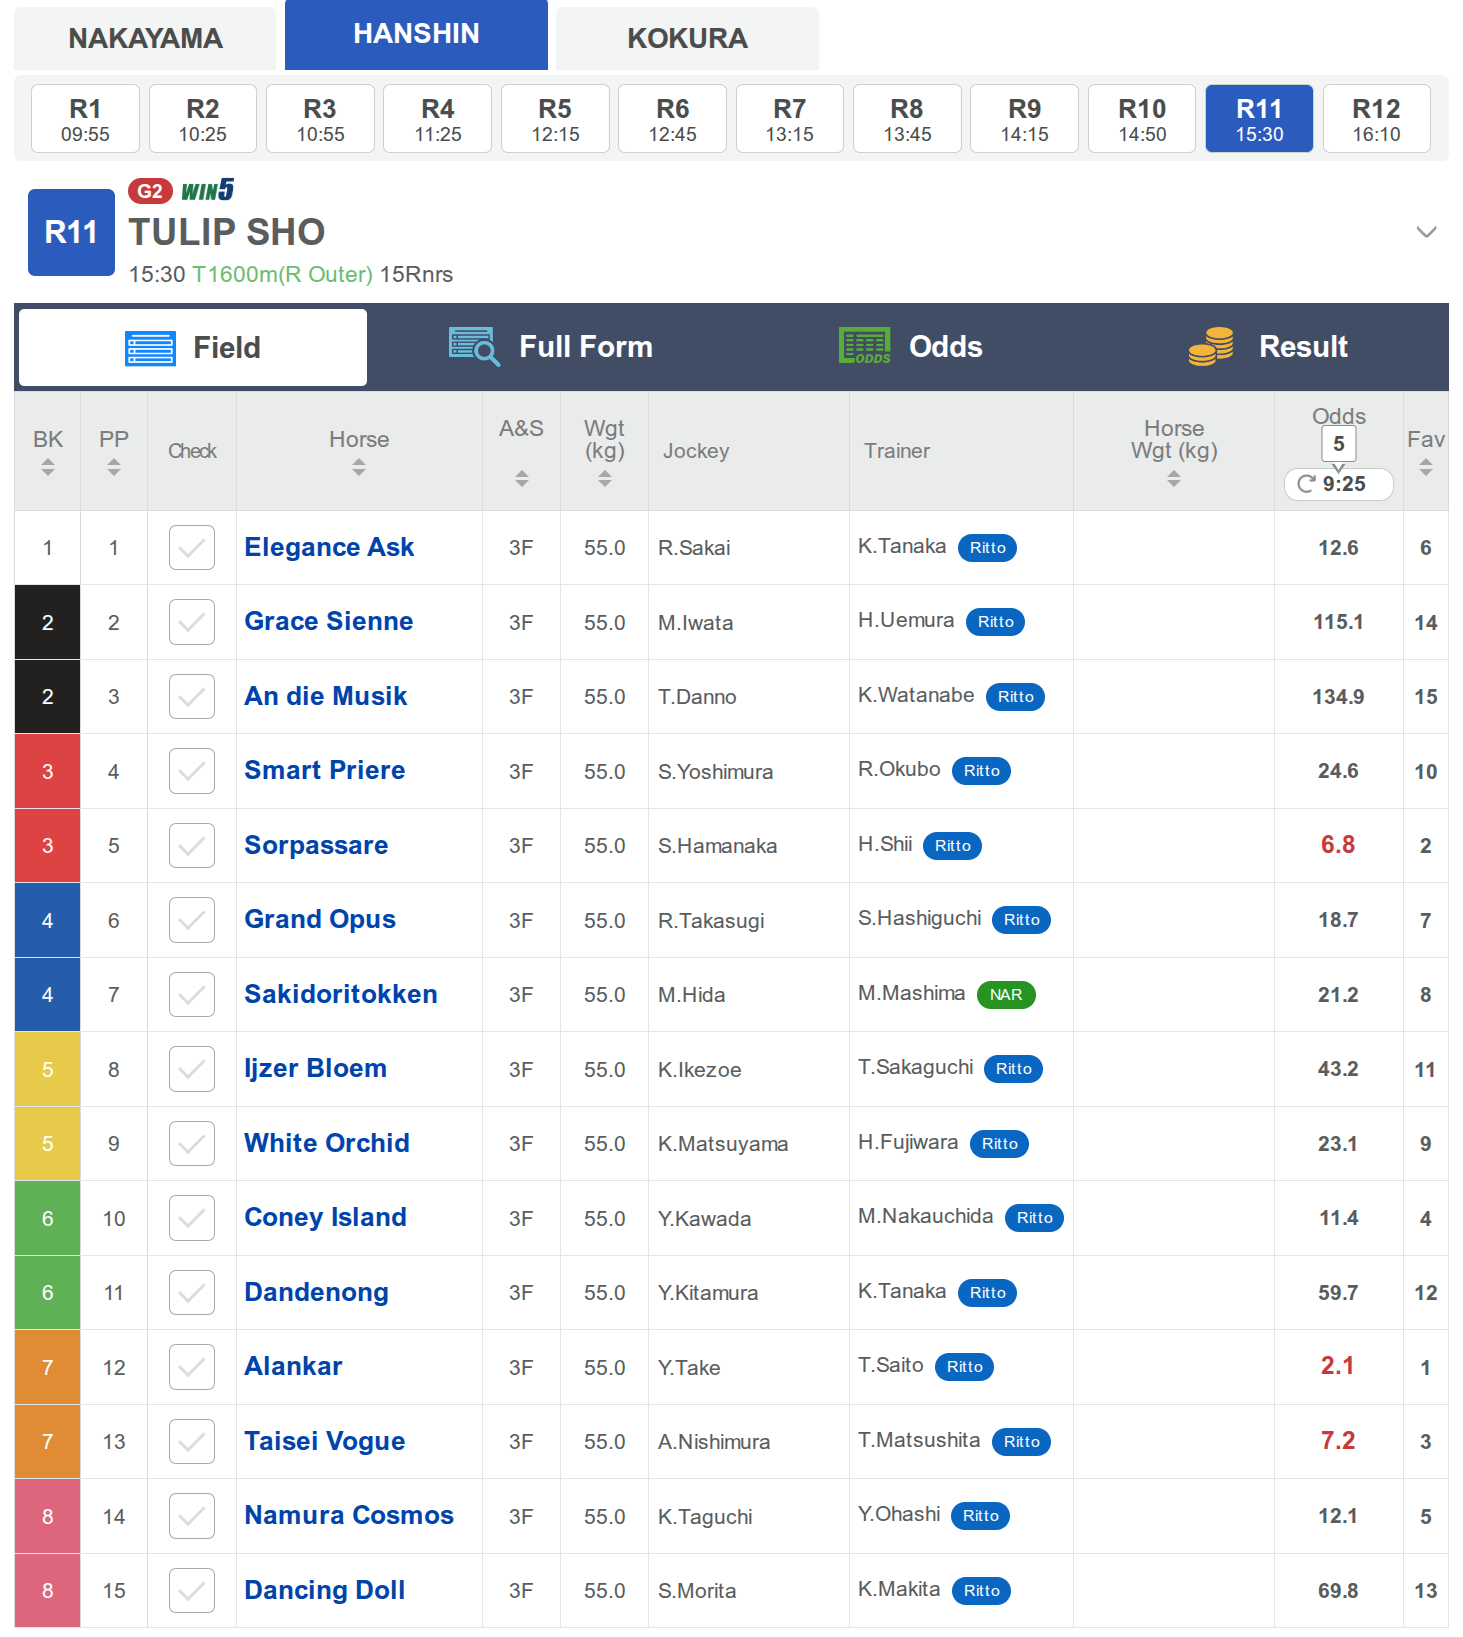This screenshot has width=1463, height=1637.
Task: Check the box for Grace Sienne
Action: point(192,622)
